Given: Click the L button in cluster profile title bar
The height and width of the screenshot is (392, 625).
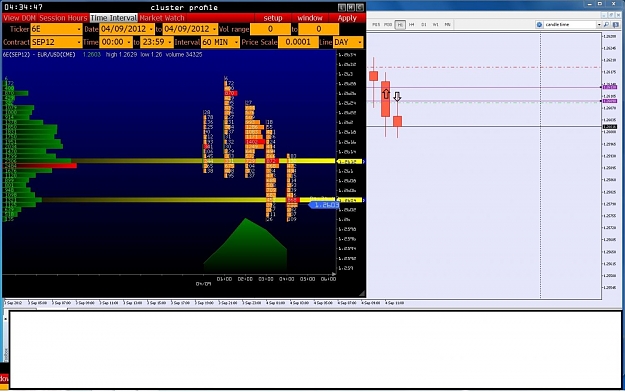Looking at the screenshot, I should (342, 7).
